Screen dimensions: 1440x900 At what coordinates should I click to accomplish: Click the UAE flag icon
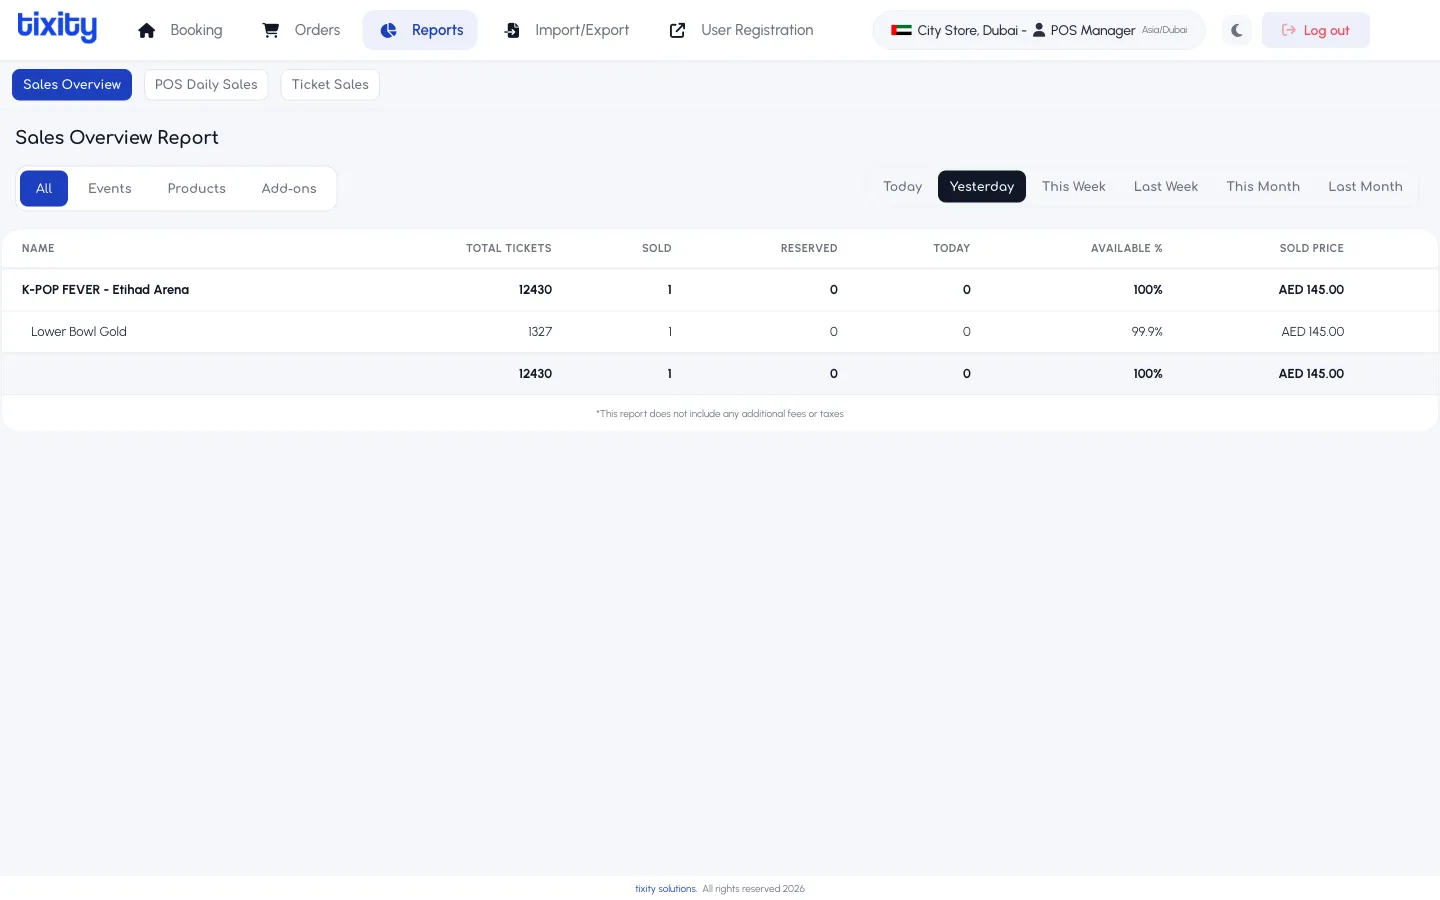click(x=901, y=30)
